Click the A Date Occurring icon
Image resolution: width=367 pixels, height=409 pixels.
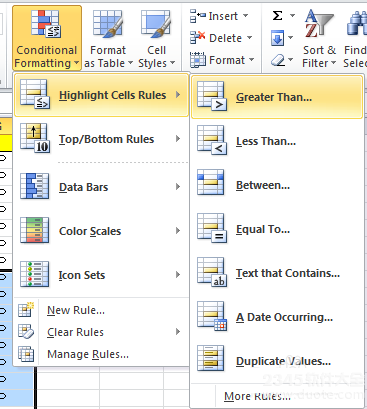click(x=212, y=317)
